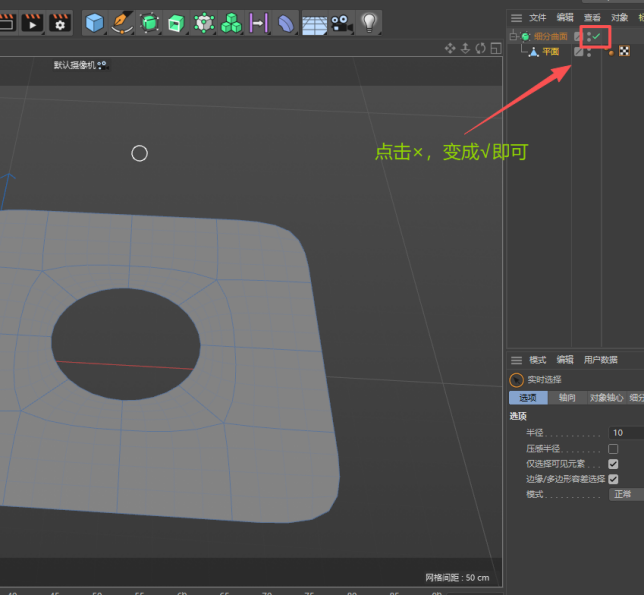
Task: Toggle the green checkmark enable on 细分曲面
Action: click(596, 37)
